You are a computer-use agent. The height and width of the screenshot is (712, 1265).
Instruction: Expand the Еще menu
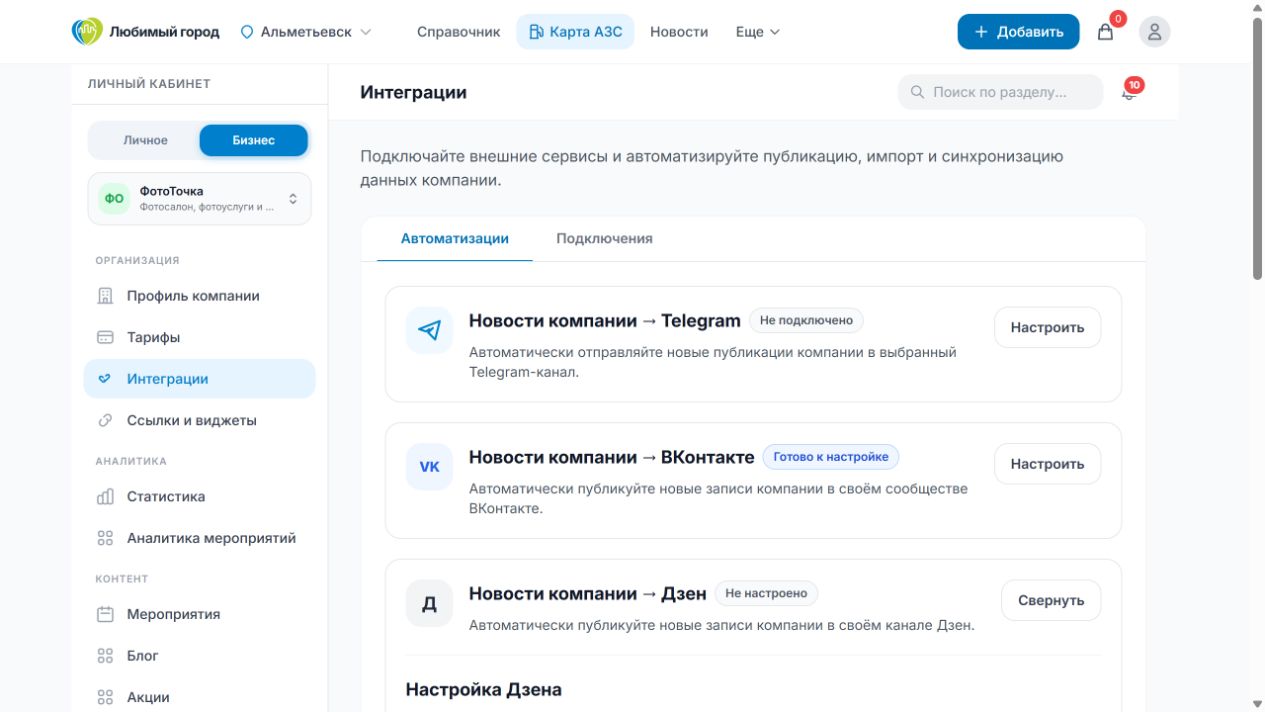tap(758, 32)
